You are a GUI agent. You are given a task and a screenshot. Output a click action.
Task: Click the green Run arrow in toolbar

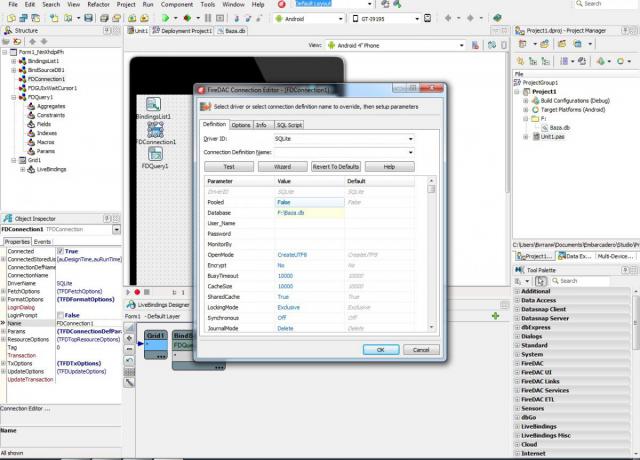(165, 18)
